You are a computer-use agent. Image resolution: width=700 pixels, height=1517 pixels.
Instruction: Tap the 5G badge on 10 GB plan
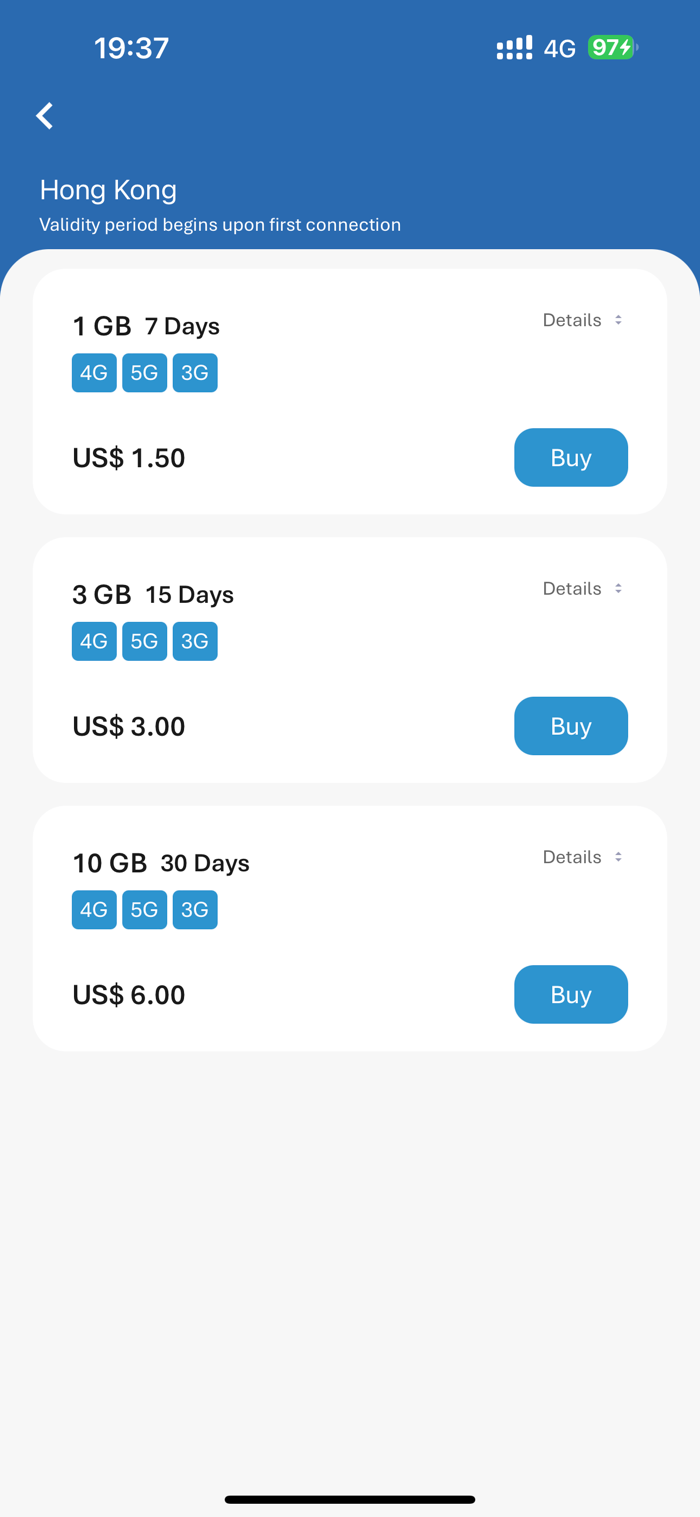[144, 910]
